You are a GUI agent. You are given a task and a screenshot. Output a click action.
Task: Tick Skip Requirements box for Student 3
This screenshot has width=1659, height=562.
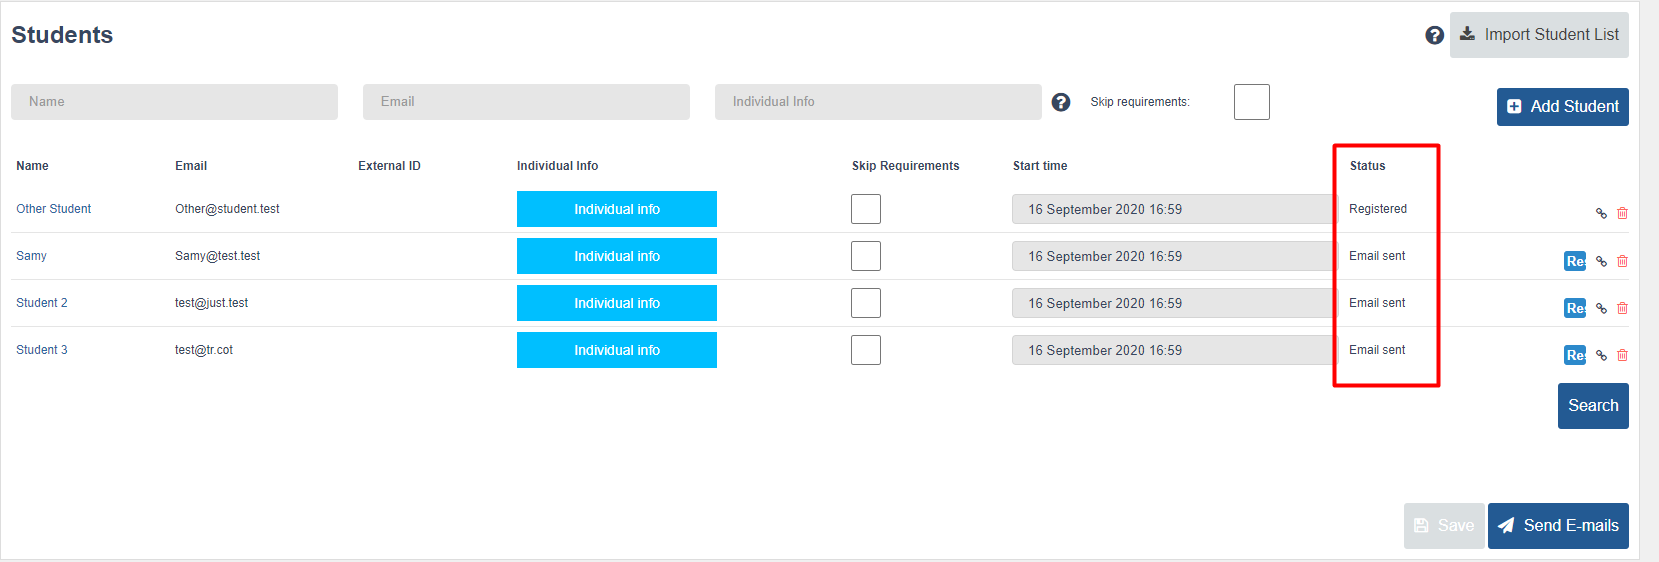(866, 350)
